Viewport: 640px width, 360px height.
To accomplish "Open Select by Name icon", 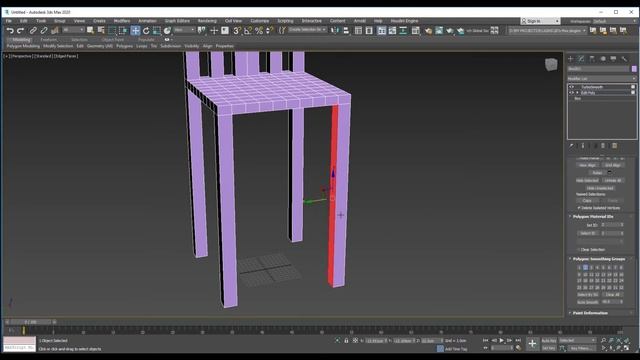I will pyautogui.click(x=101, y=31).
